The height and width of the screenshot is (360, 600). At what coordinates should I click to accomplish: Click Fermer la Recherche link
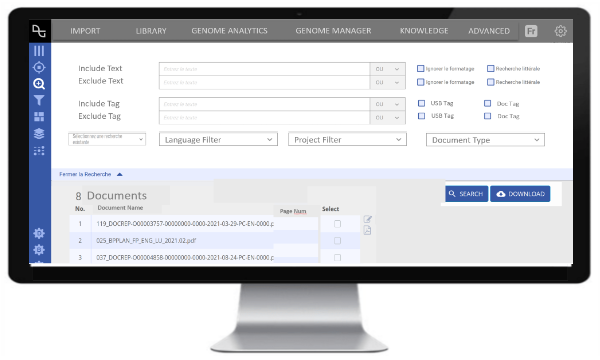pos(85,174)
